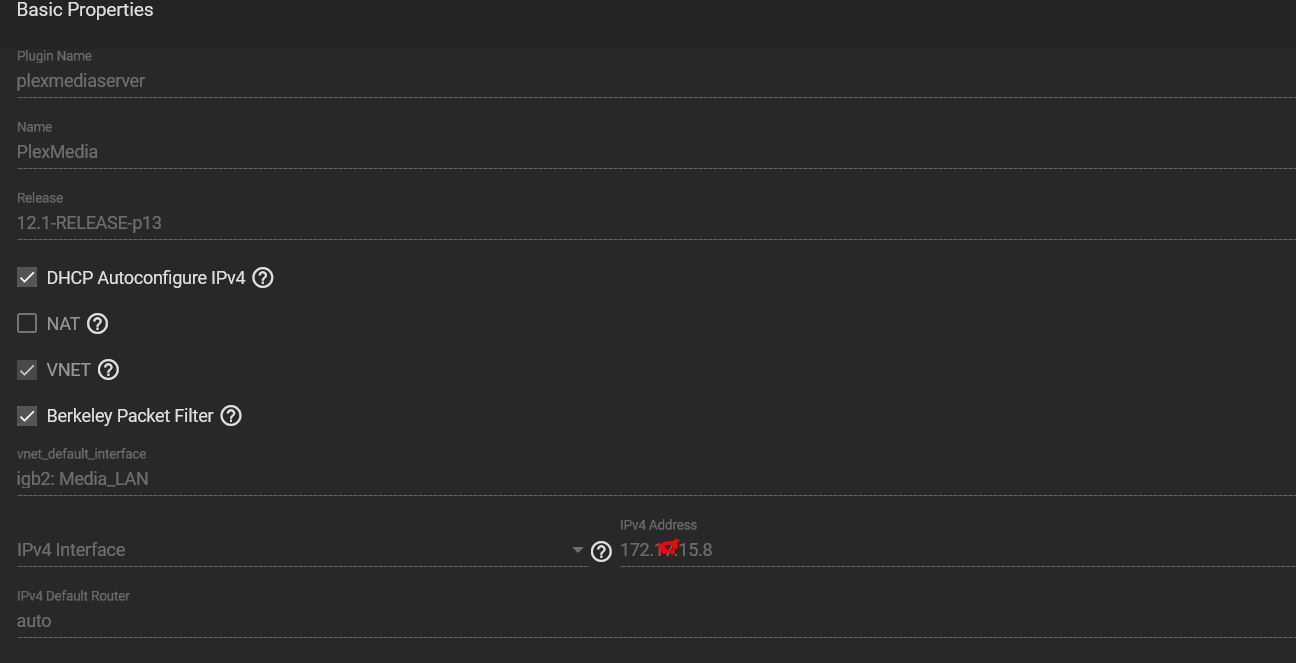Focus the IPv4 Address input field
This screenshot has width=1296, height=663.
(x=900, y=550)
